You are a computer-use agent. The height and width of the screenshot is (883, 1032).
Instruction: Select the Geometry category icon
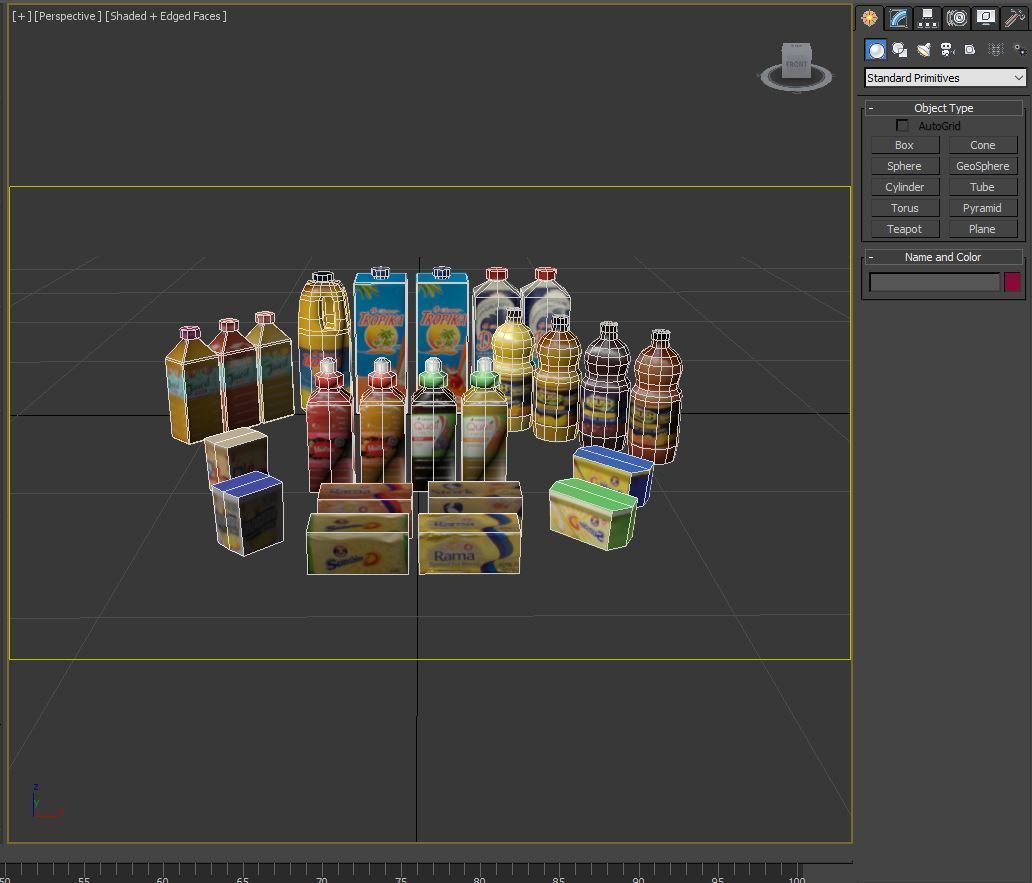click(x=876, y=50)
